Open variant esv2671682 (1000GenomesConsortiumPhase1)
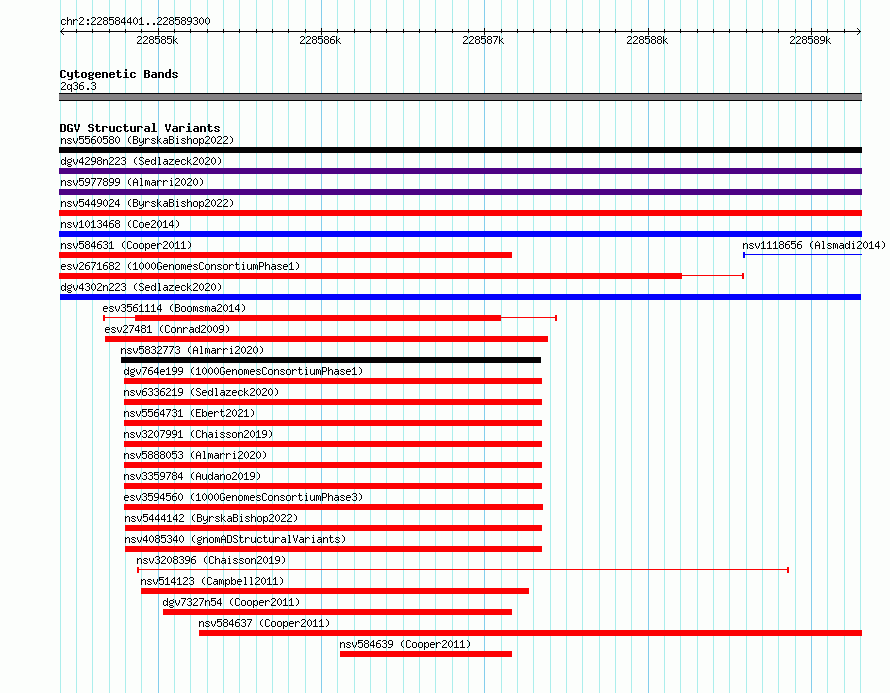The height and width of the screenshot is (693, 890). [x=180, y=266]
